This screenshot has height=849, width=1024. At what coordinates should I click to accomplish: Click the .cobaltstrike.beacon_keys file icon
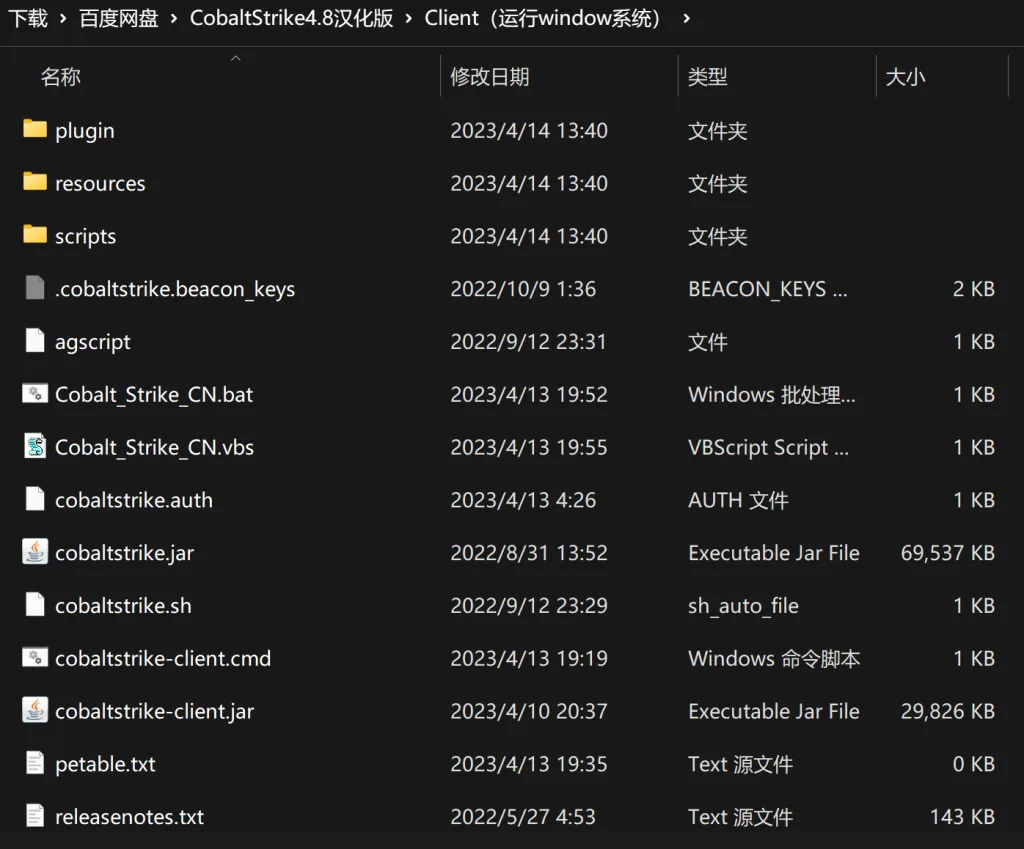pos(35,287)
